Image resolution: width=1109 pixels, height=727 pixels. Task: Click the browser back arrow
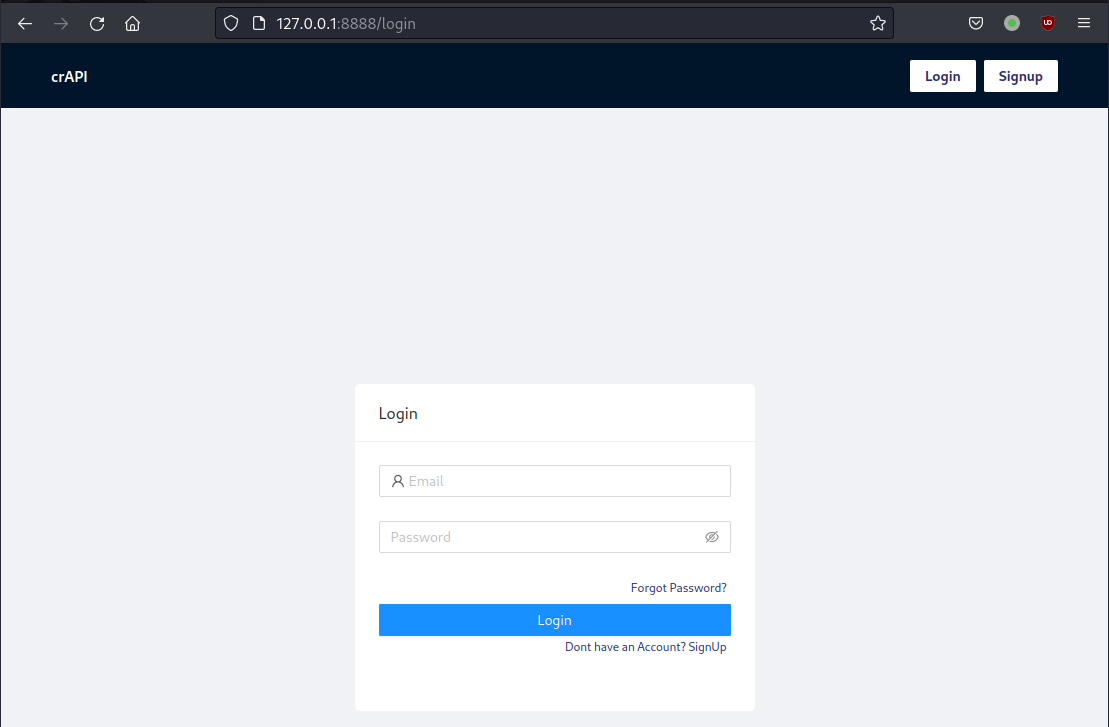25,24
